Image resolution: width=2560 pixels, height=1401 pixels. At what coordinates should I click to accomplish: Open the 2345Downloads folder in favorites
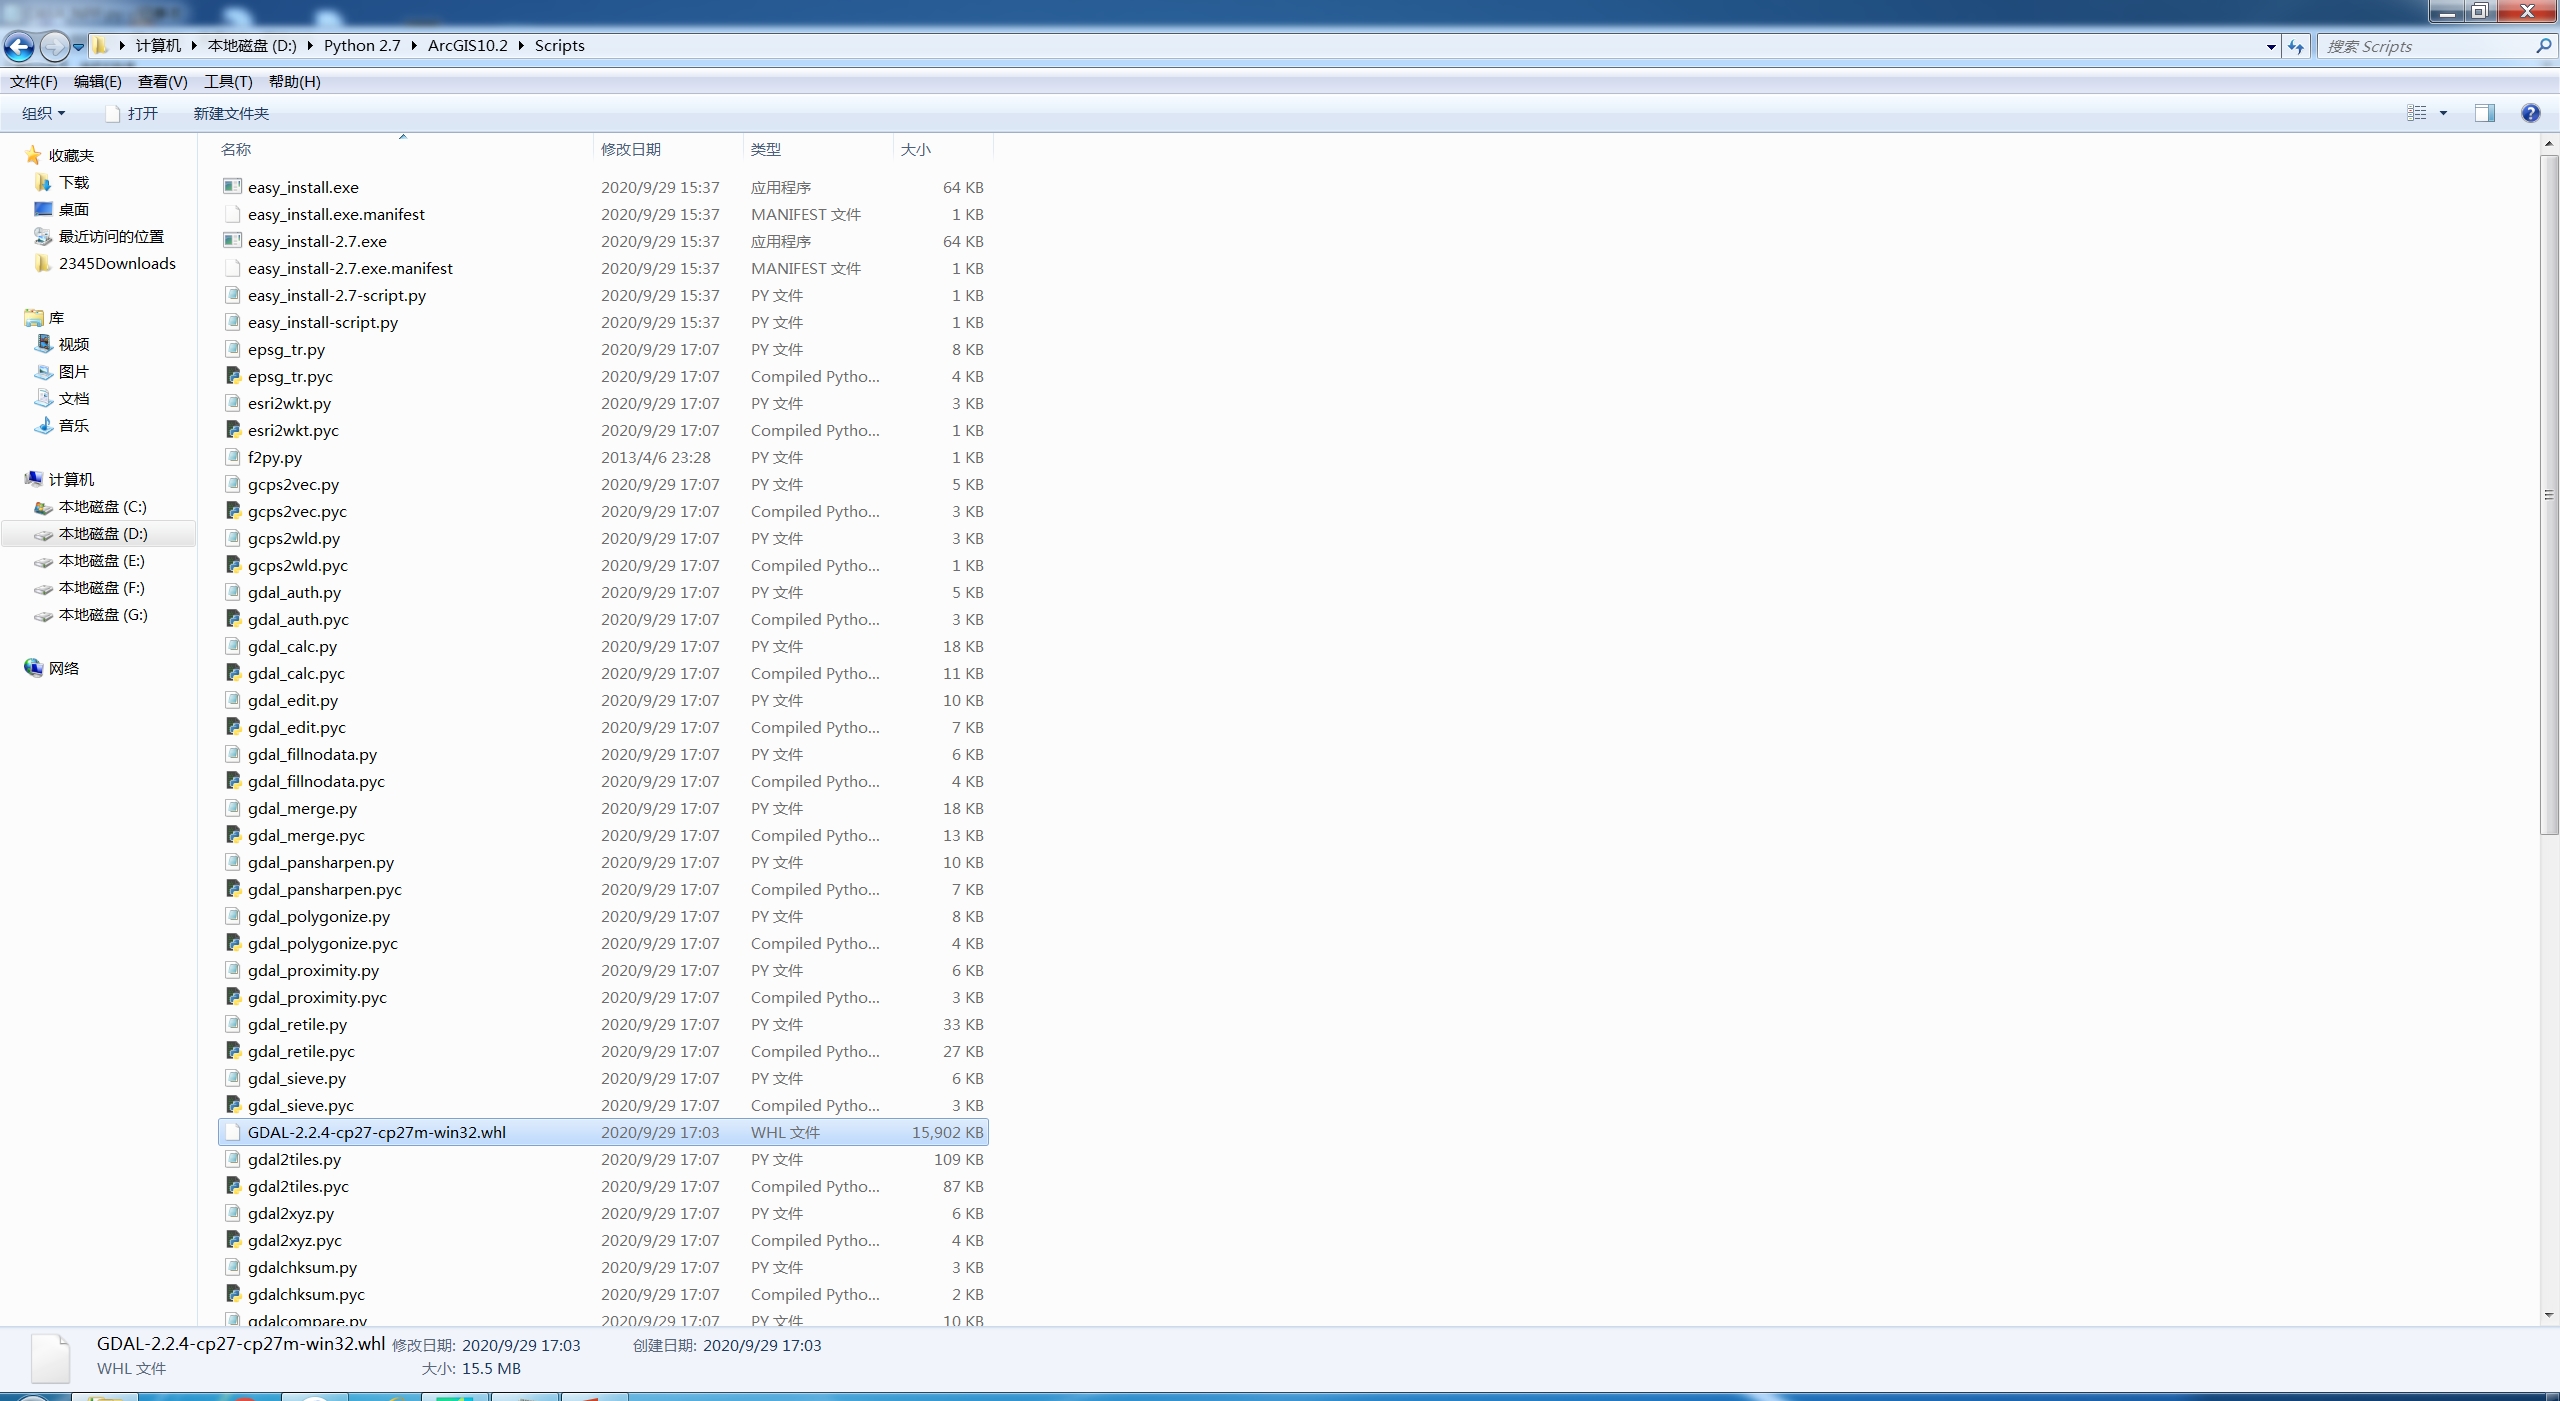coord(117,263)
